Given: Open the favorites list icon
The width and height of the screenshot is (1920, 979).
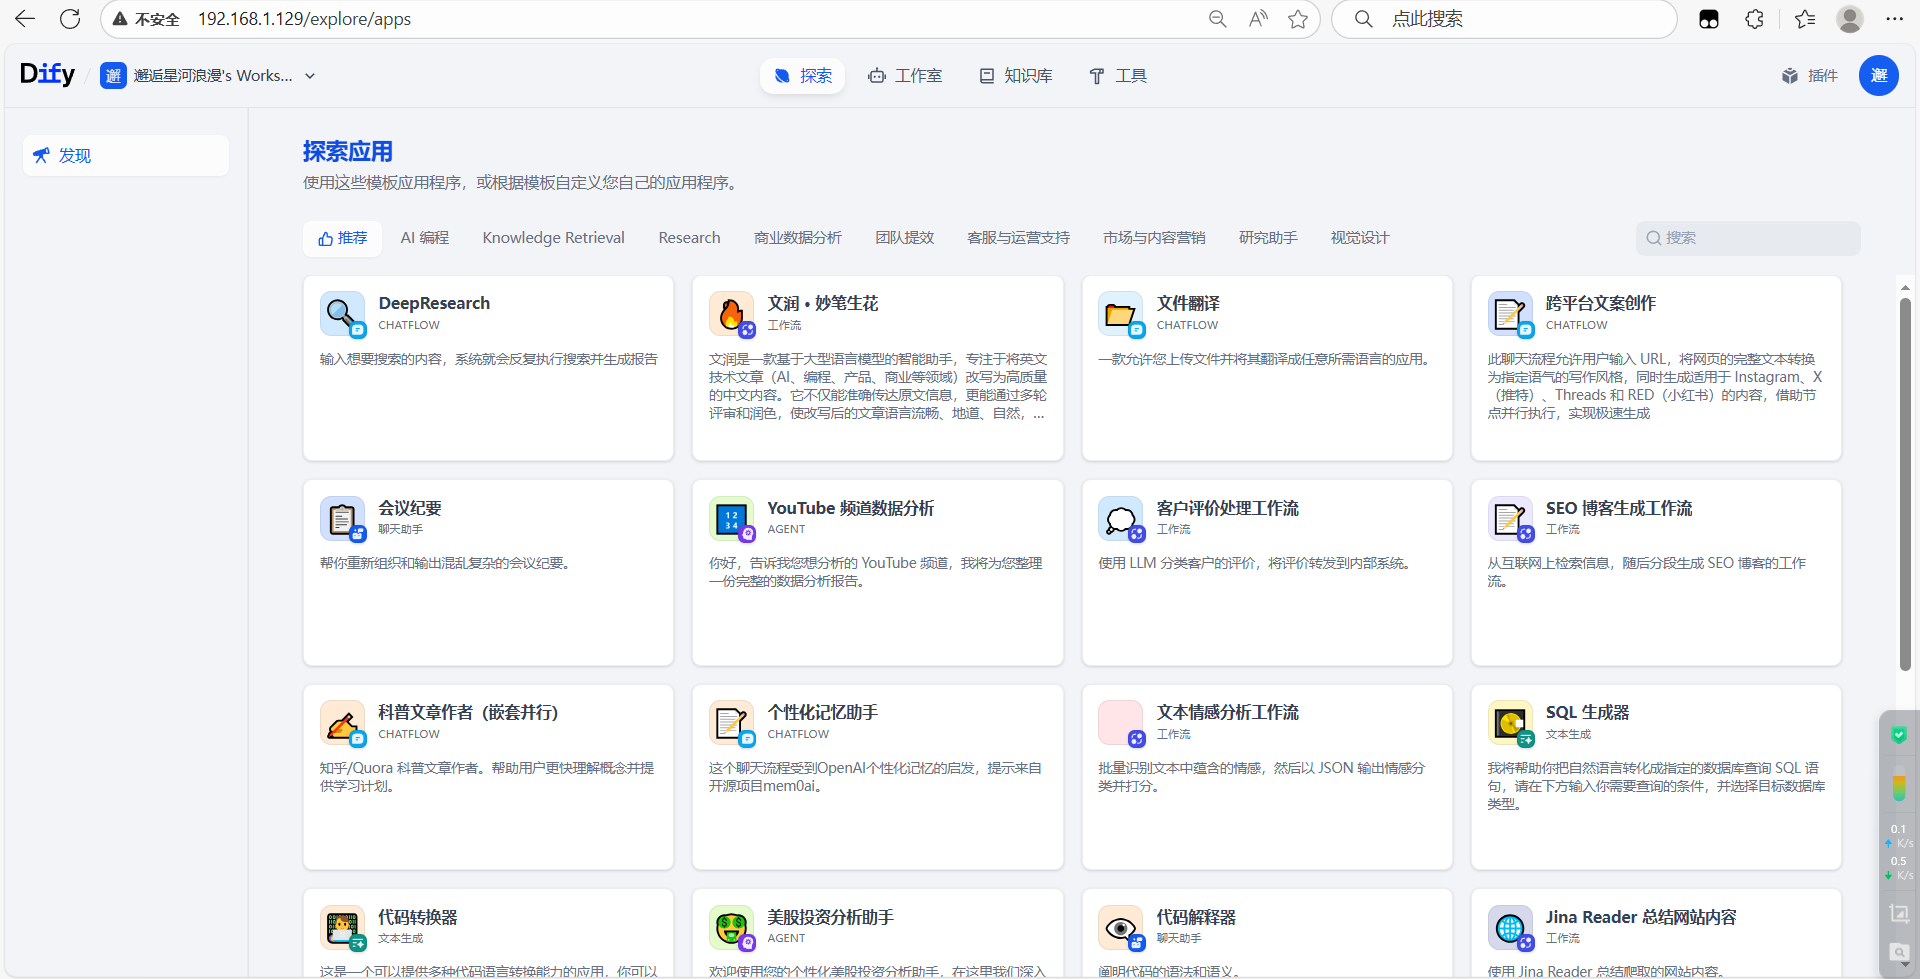Looking at the screenshot, I should coord(1805,19).
